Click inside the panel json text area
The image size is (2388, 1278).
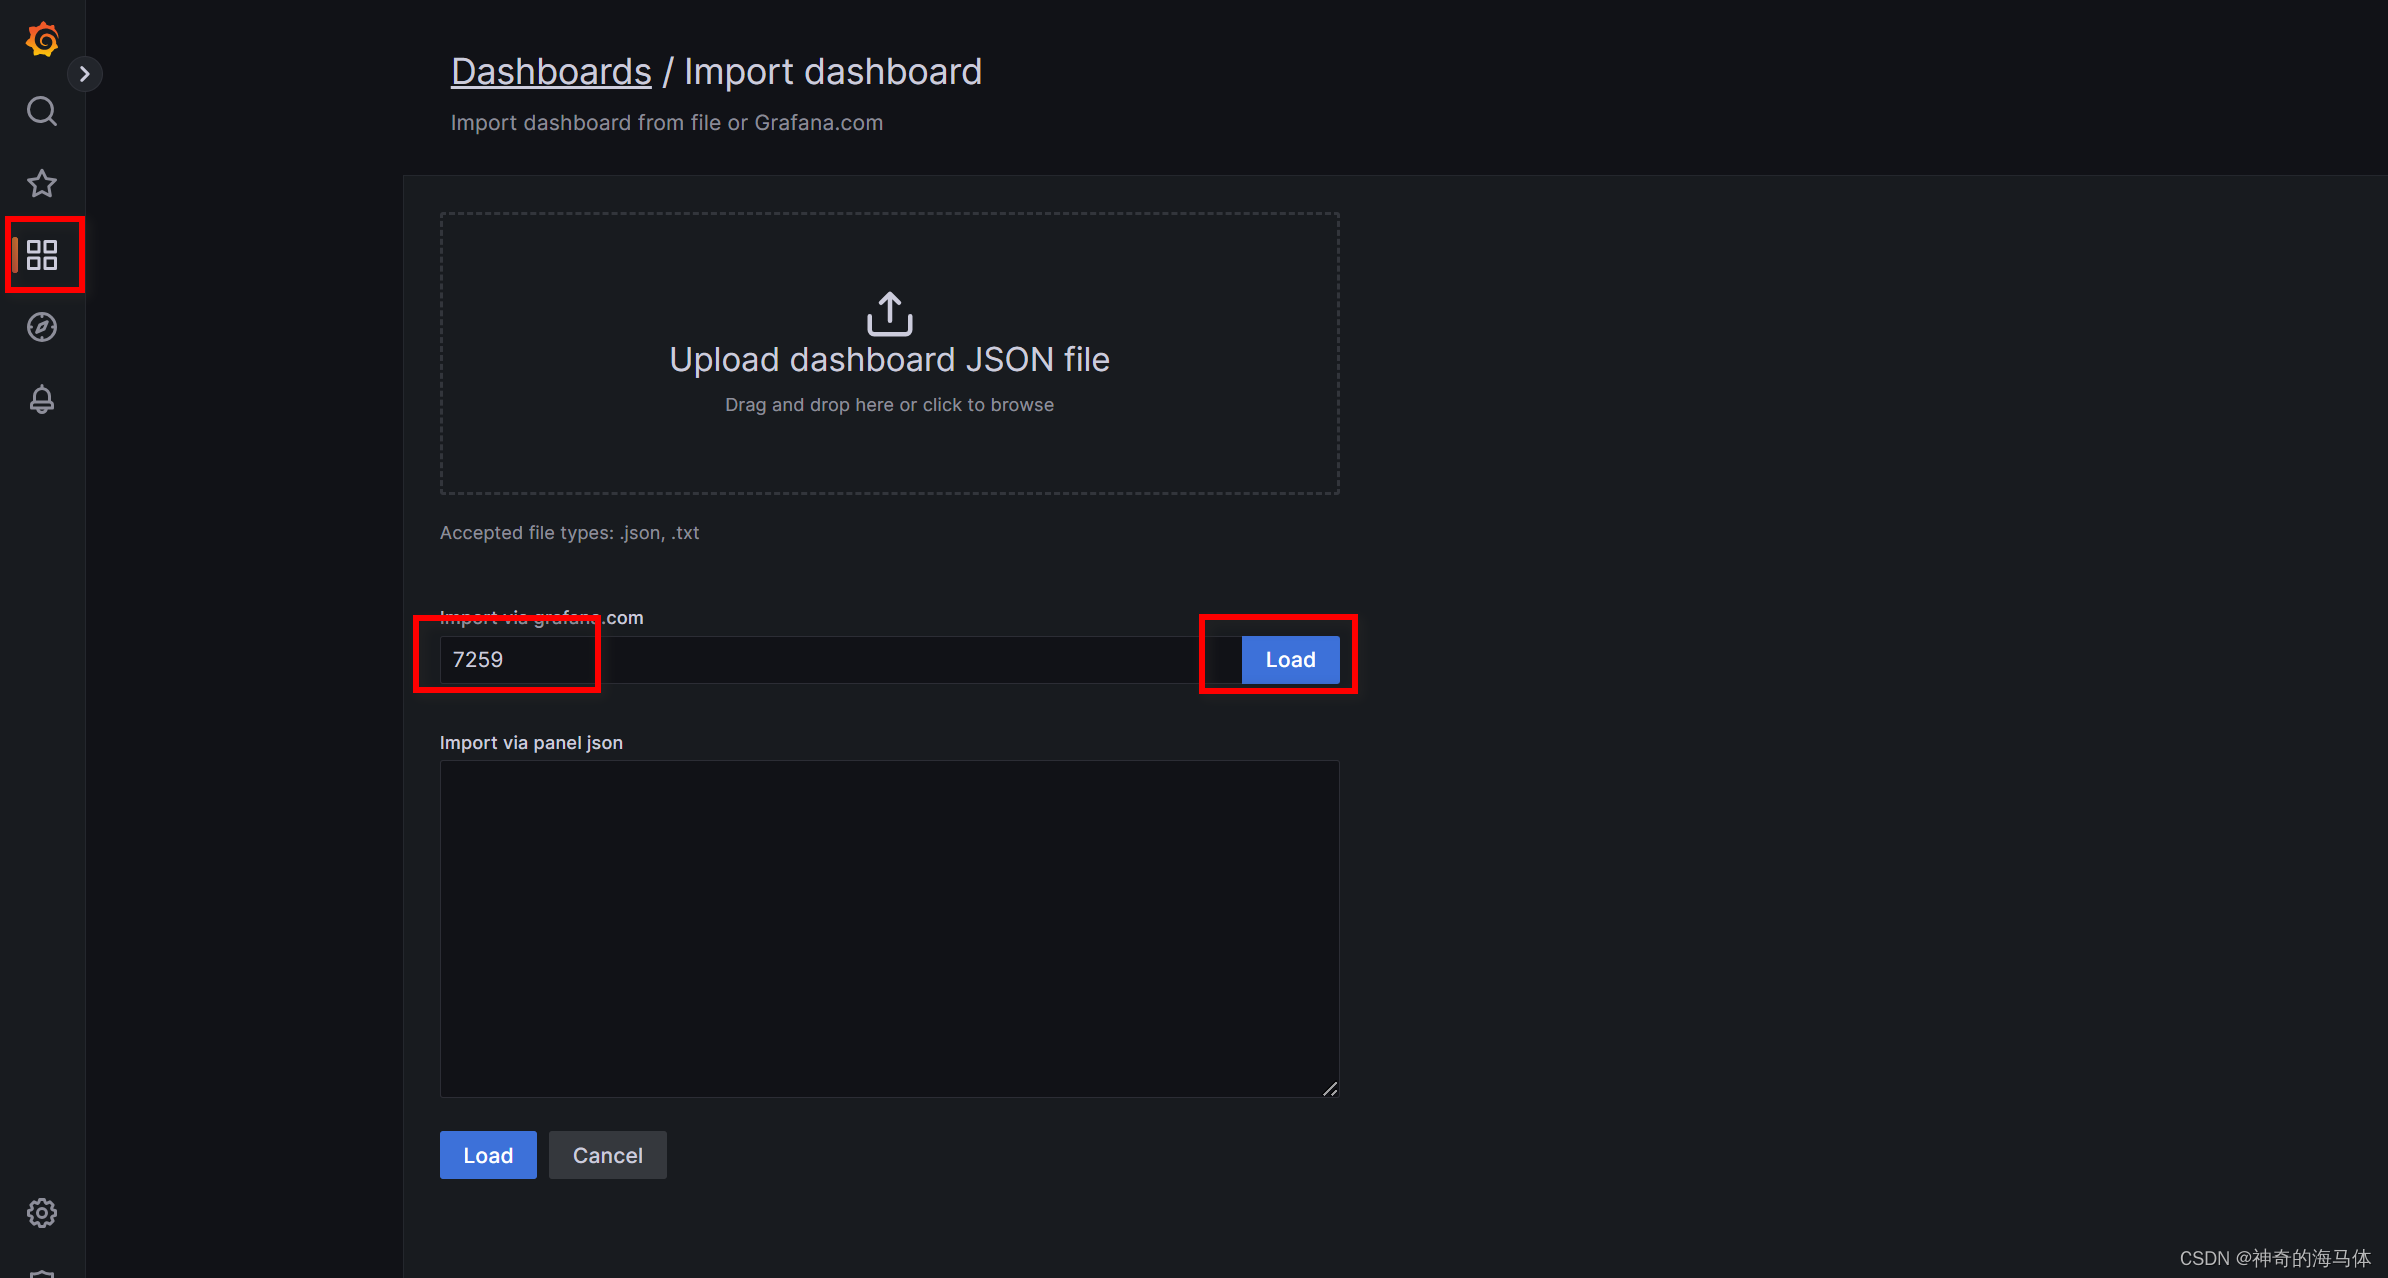pos(889,928)
